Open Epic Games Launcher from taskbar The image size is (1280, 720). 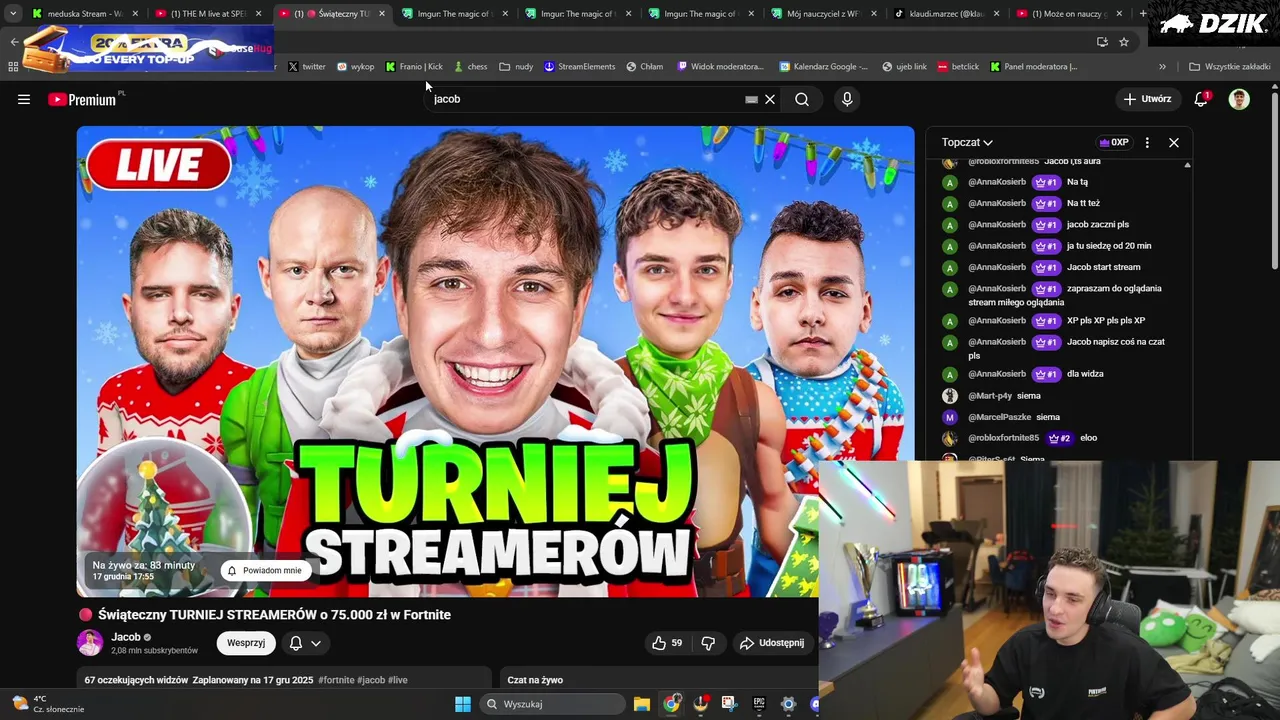coord(759,704)
